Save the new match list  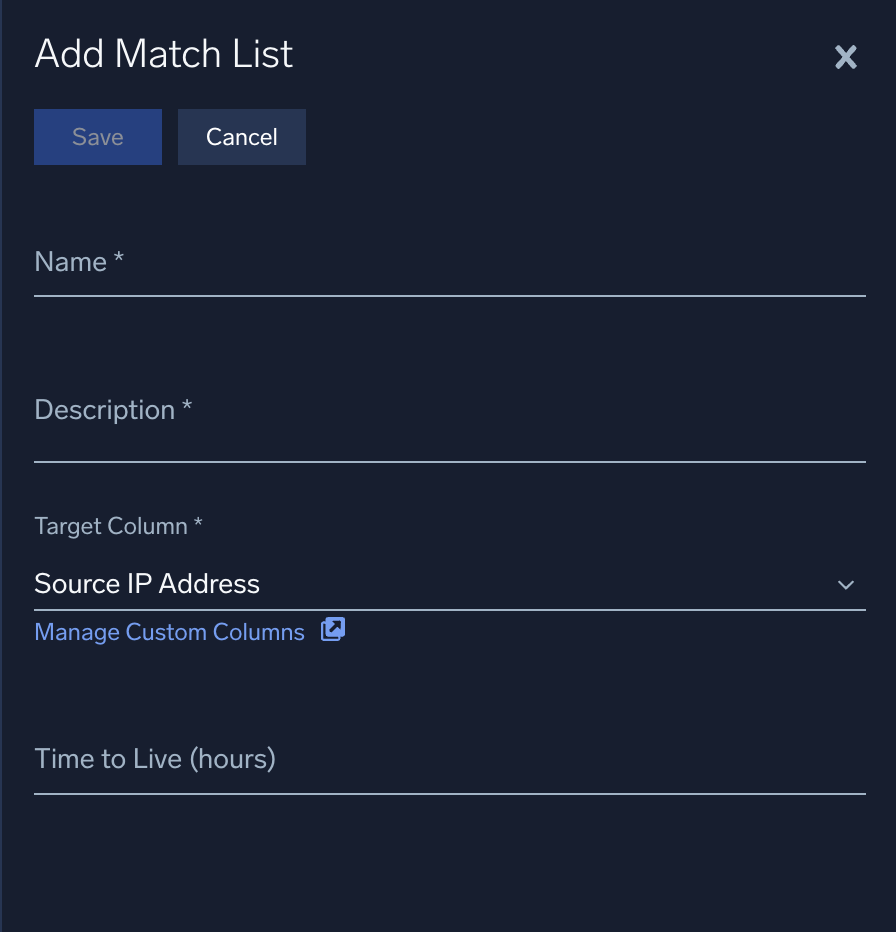97,136
